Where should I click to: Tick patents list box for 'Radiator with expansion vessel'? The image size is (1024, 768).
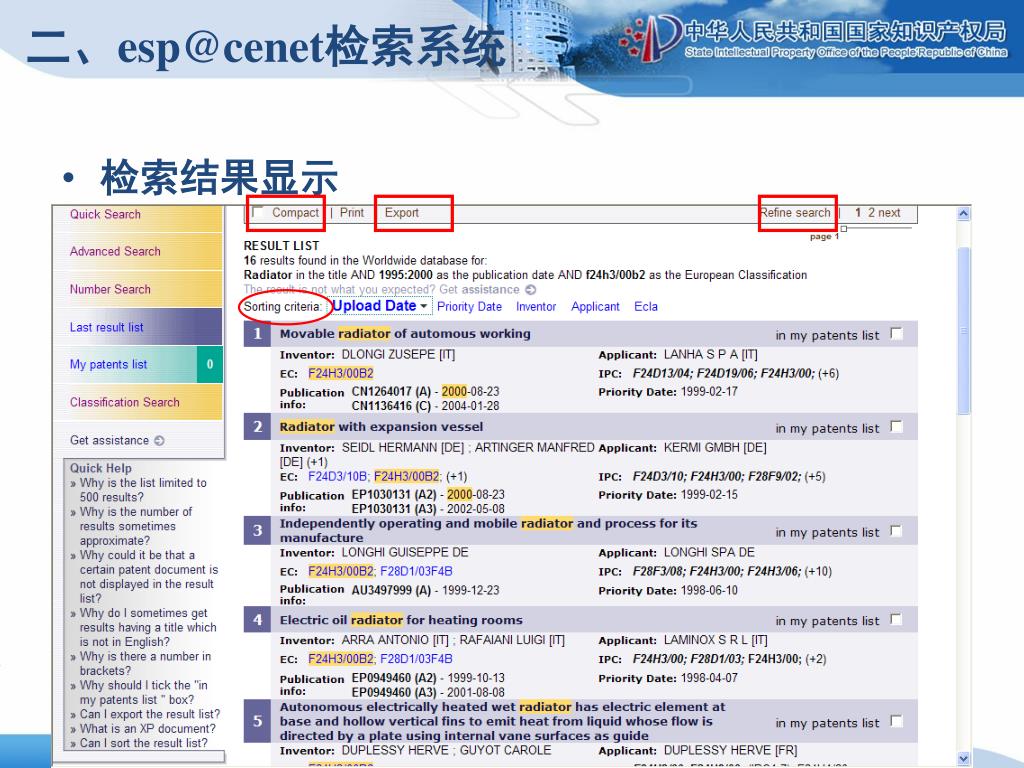(x=897, y=426)
